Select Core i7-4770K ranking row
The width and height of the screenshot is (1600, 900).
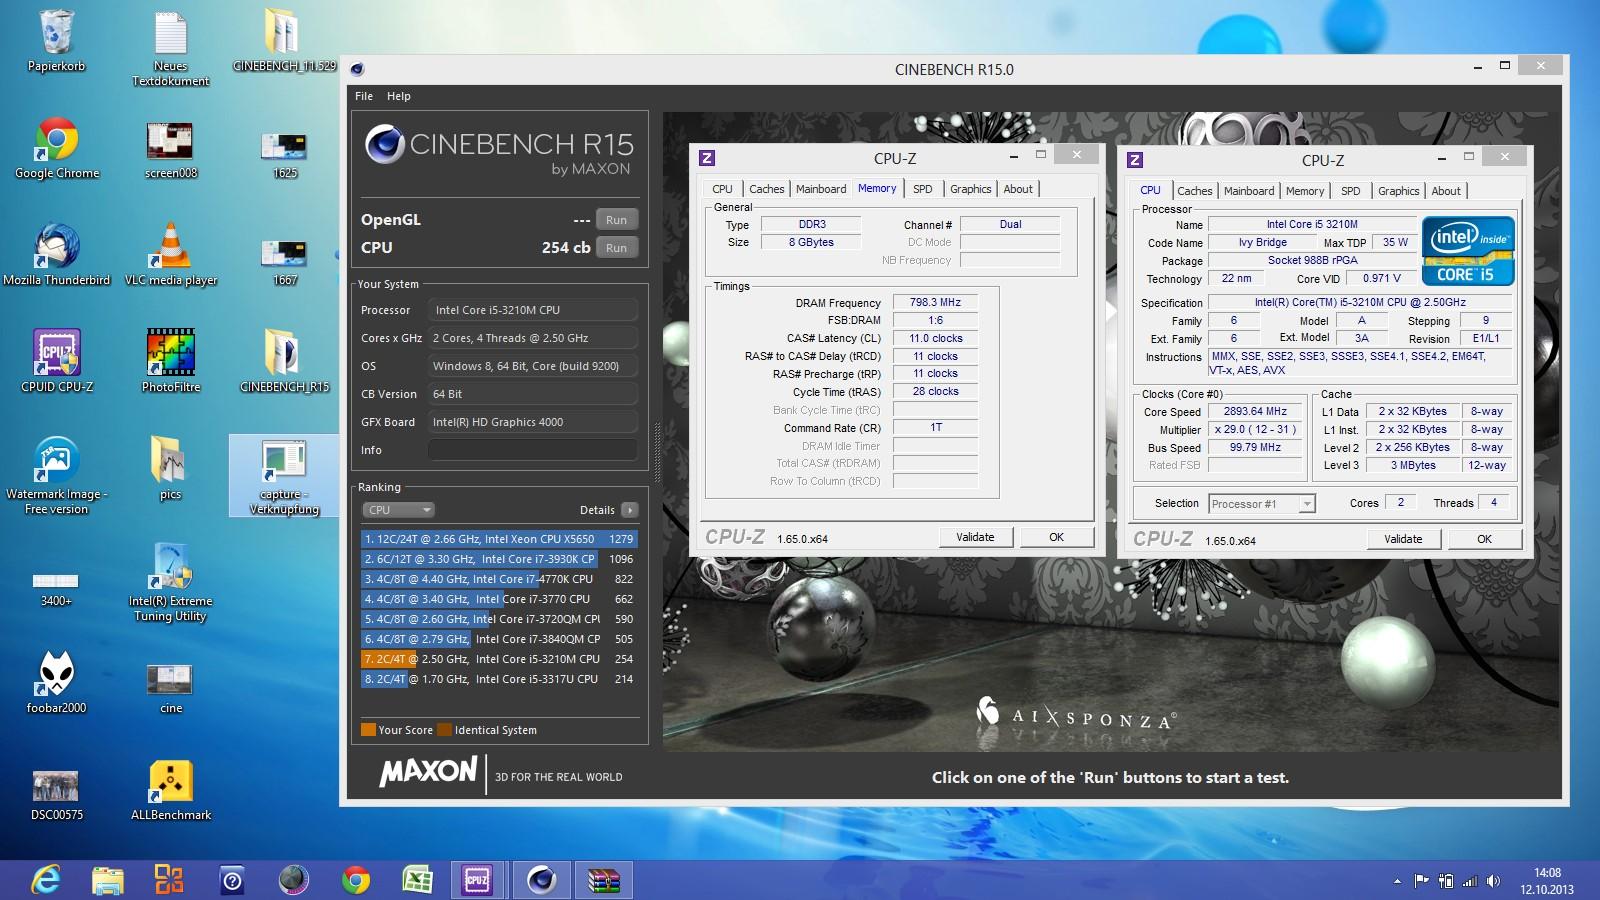tap(498, 579)
